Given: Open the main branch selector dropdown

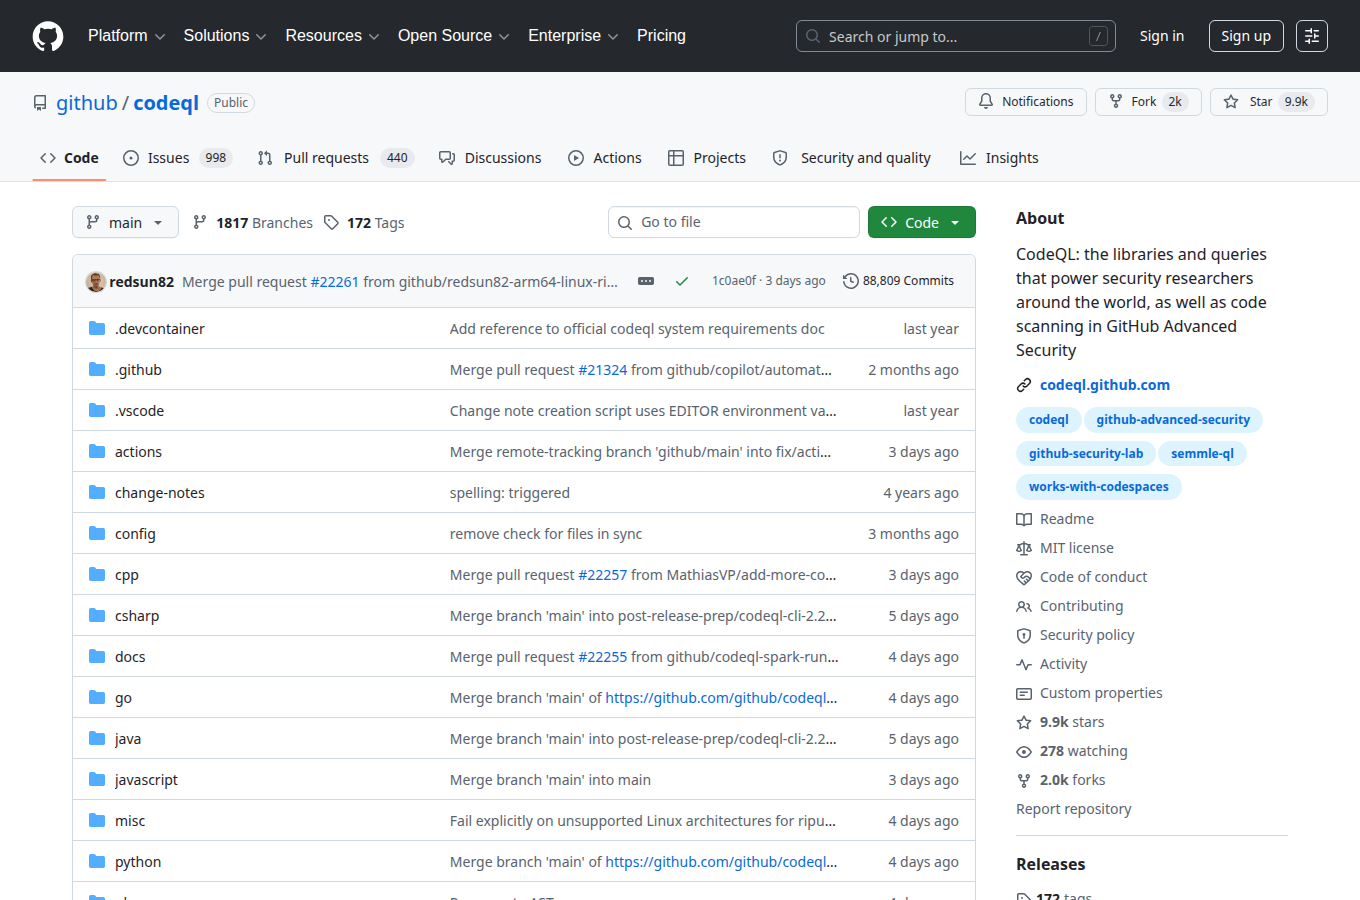Looking at the screenshot, I should [125, 222].
